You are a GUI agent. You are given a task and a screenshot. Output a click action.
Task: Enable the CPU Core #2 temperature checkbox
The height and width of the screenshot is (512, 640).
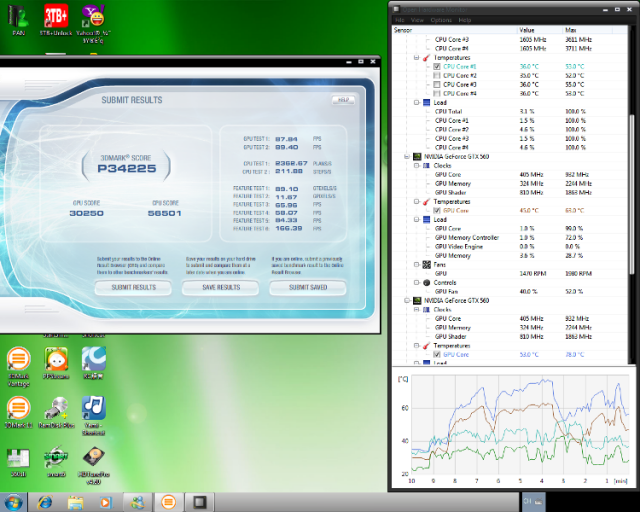click(x=437, y=76)
